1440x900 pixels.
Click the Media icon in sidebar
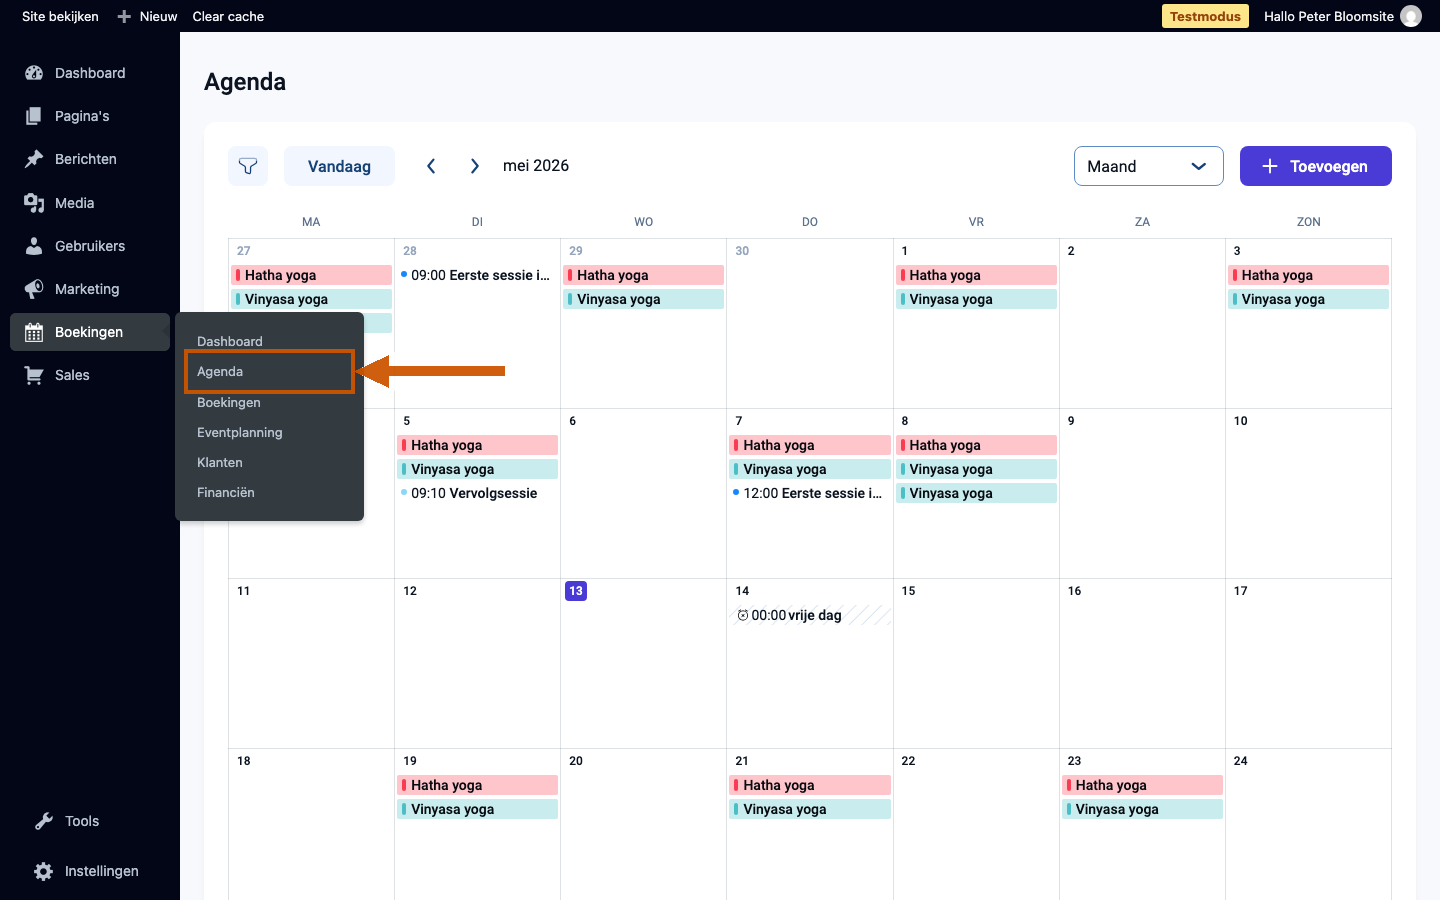click(x=34, y=203)
